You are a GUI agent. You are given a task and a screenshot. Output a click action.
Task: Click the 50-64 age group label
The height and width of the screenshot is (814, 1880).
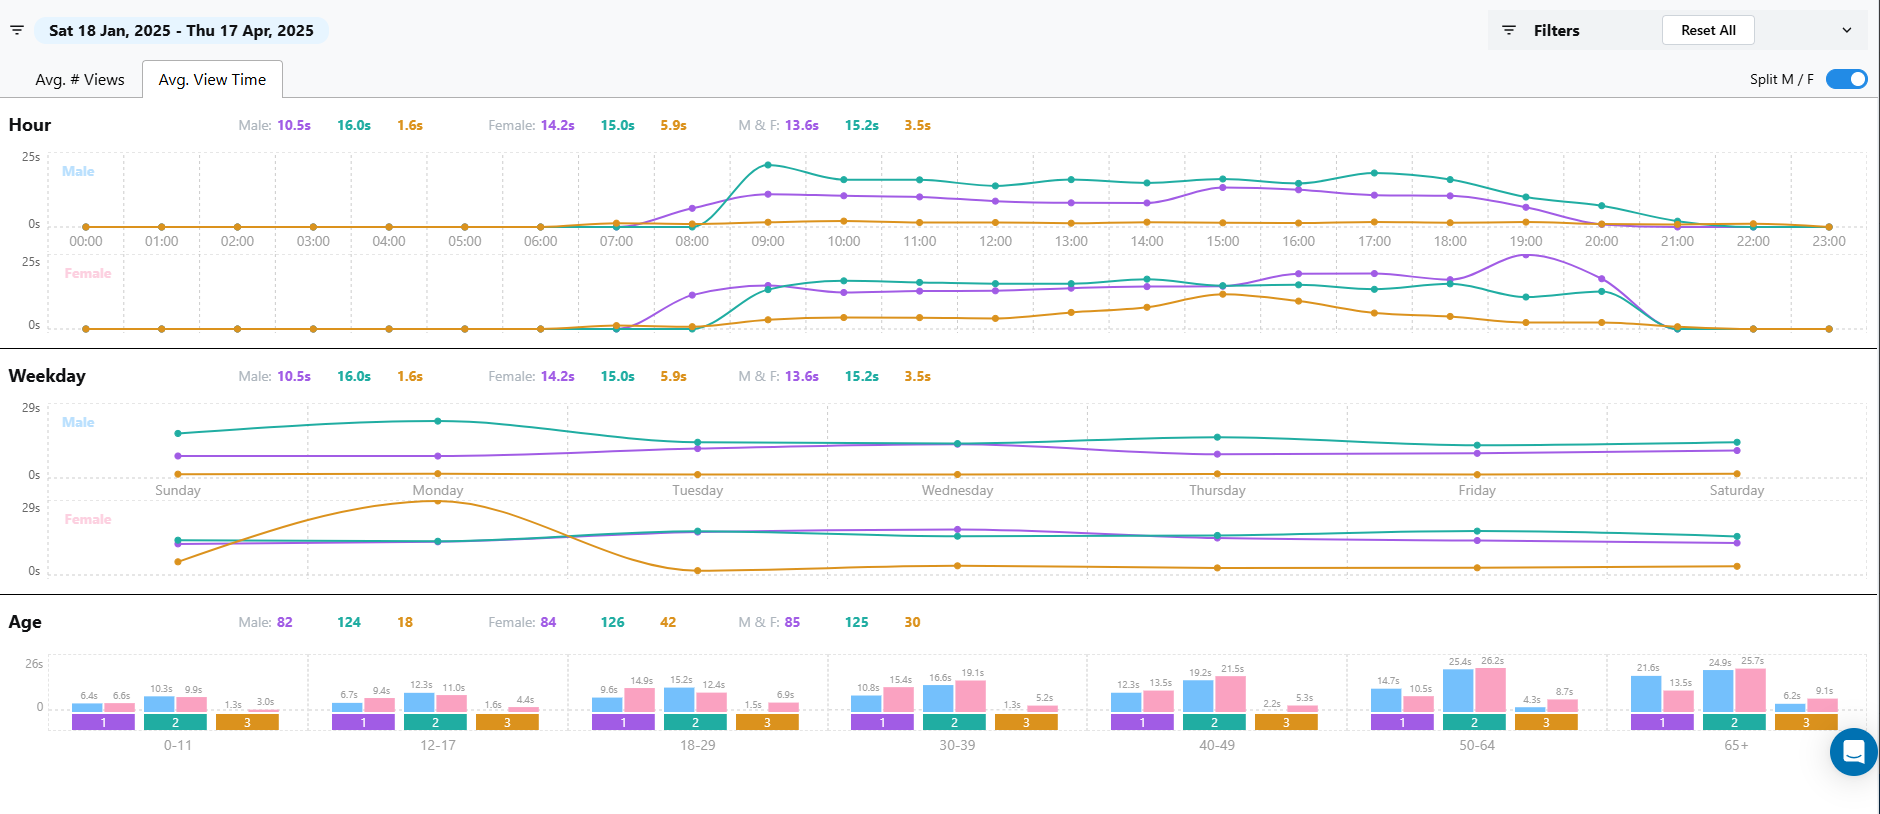(1477, 745)
